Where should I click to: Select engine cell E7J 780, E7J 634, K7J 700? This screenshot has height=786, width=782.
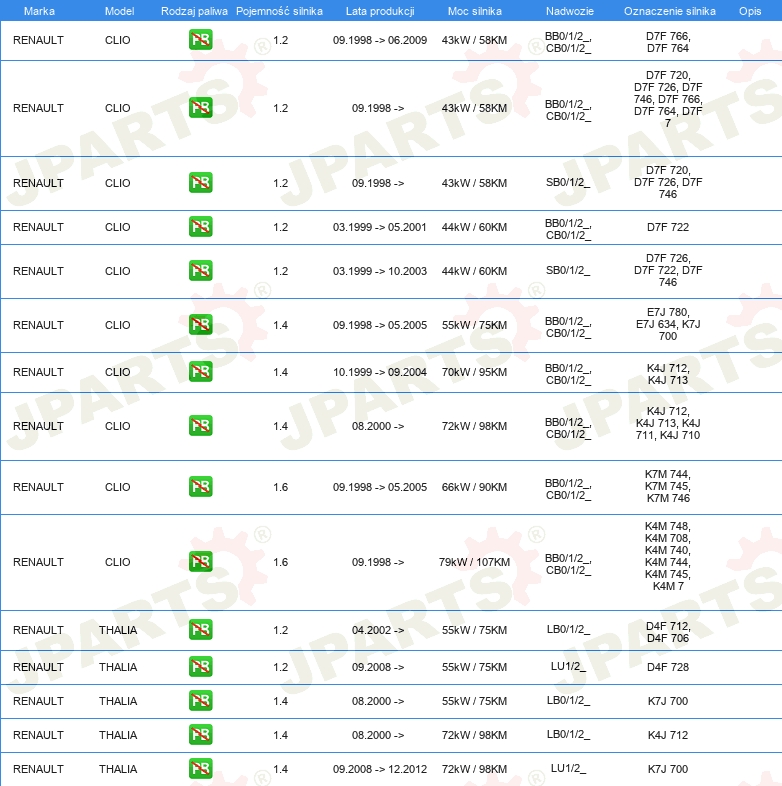click(x=668, y=324)
